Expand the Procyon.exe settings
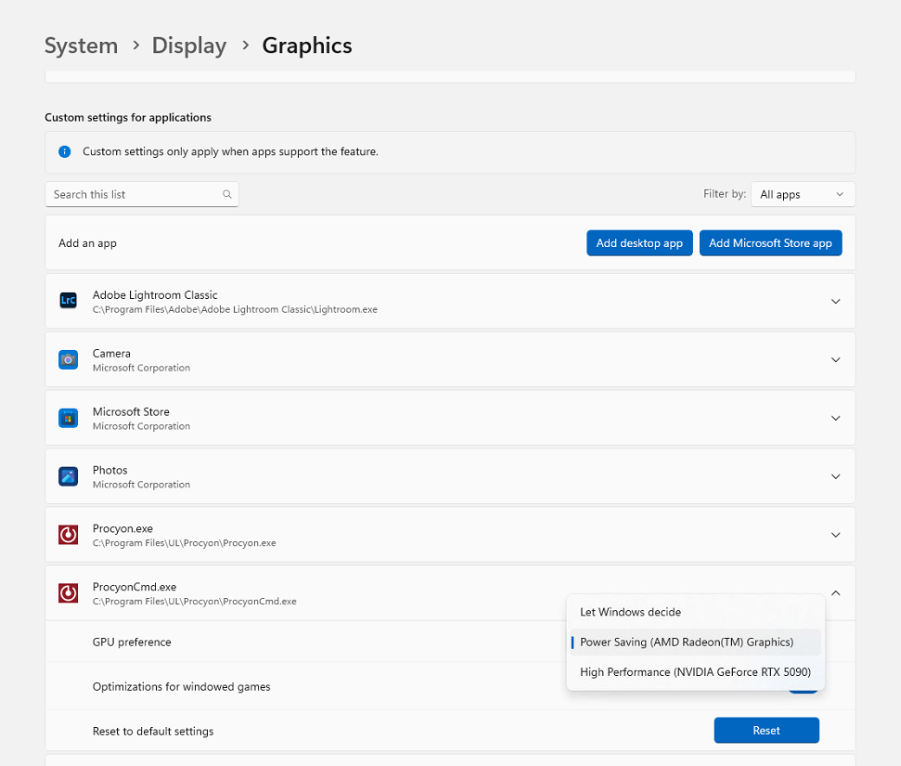This screenshot has height=766, width=901. click(x=835, y=535)
